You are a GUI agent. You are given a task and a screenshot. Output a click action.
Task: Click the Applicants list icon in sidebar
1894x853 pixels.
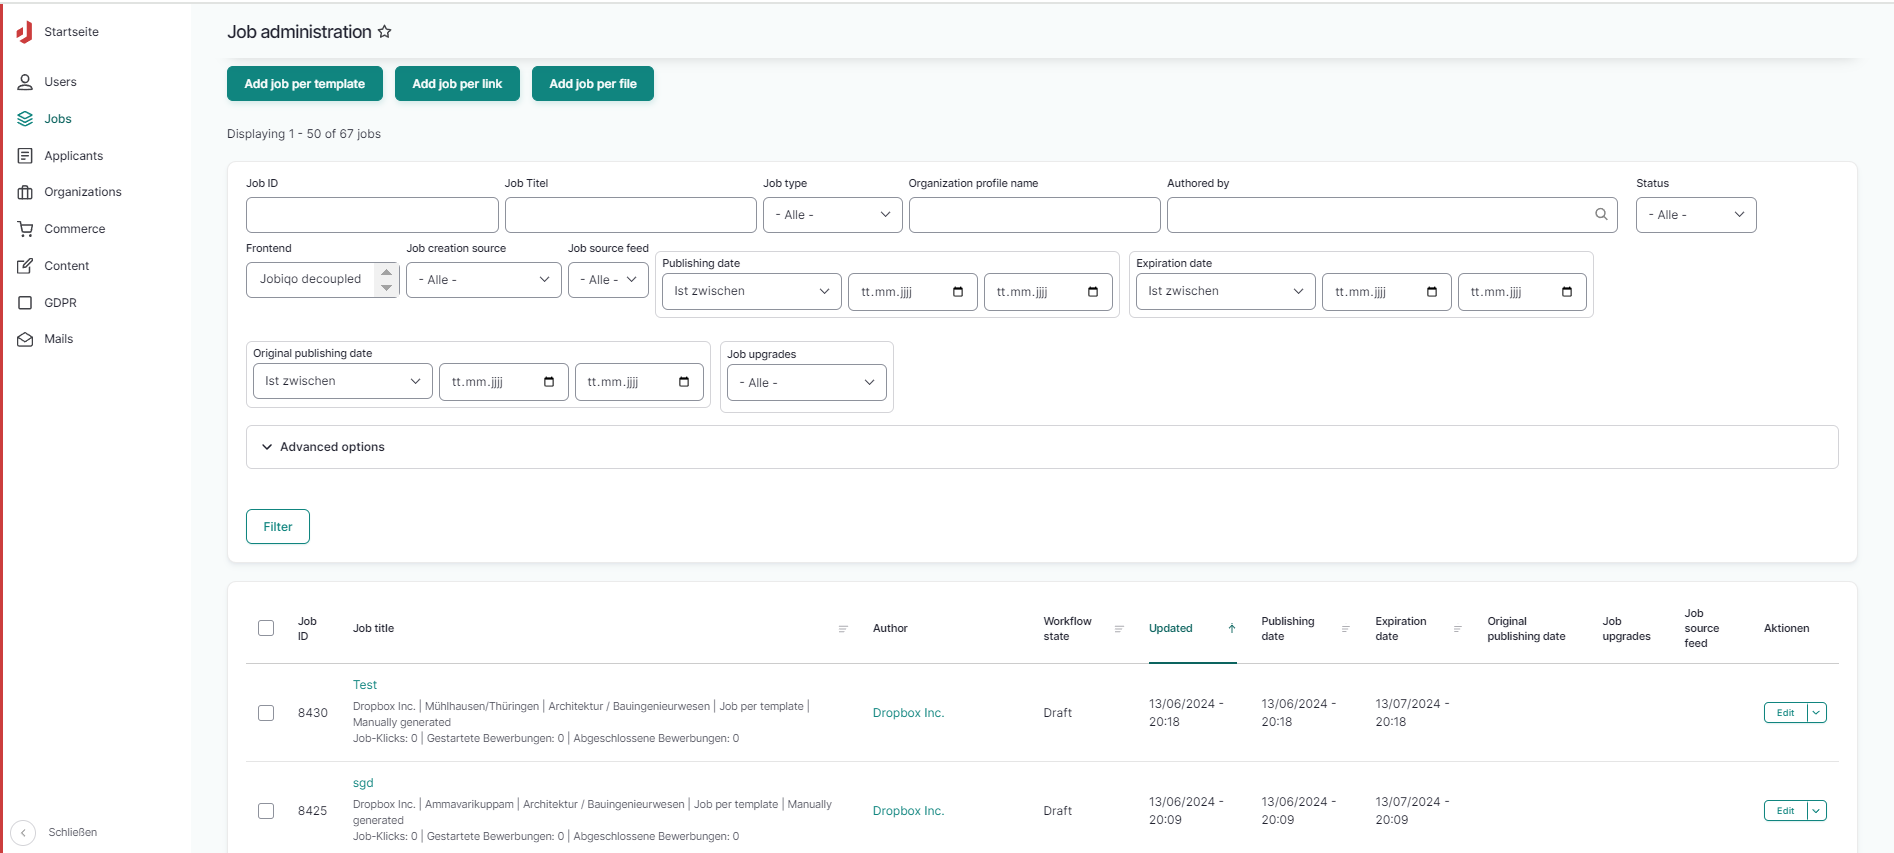click(25, 156)
